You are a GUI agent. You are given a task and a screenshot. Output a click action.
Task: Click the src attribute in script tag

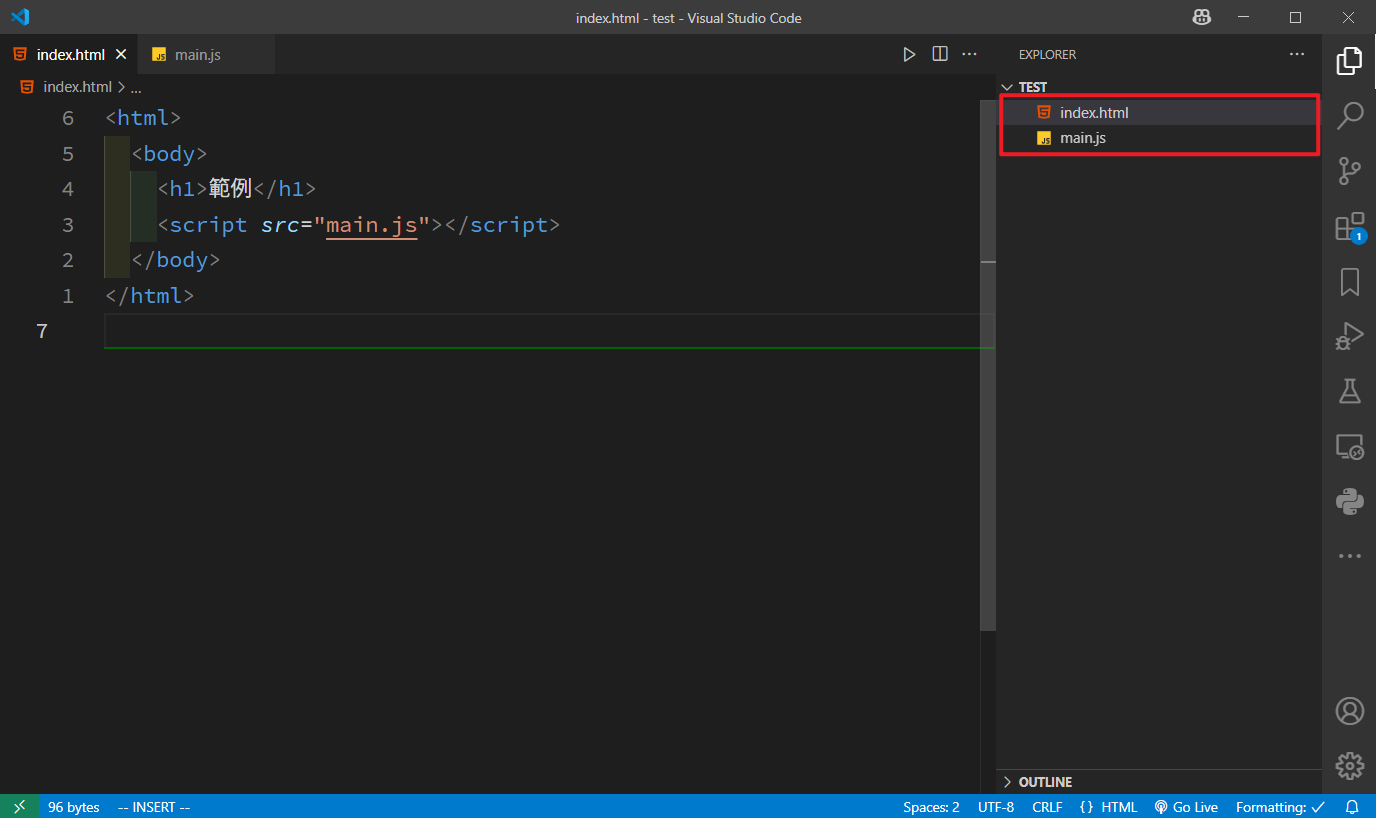280,224
